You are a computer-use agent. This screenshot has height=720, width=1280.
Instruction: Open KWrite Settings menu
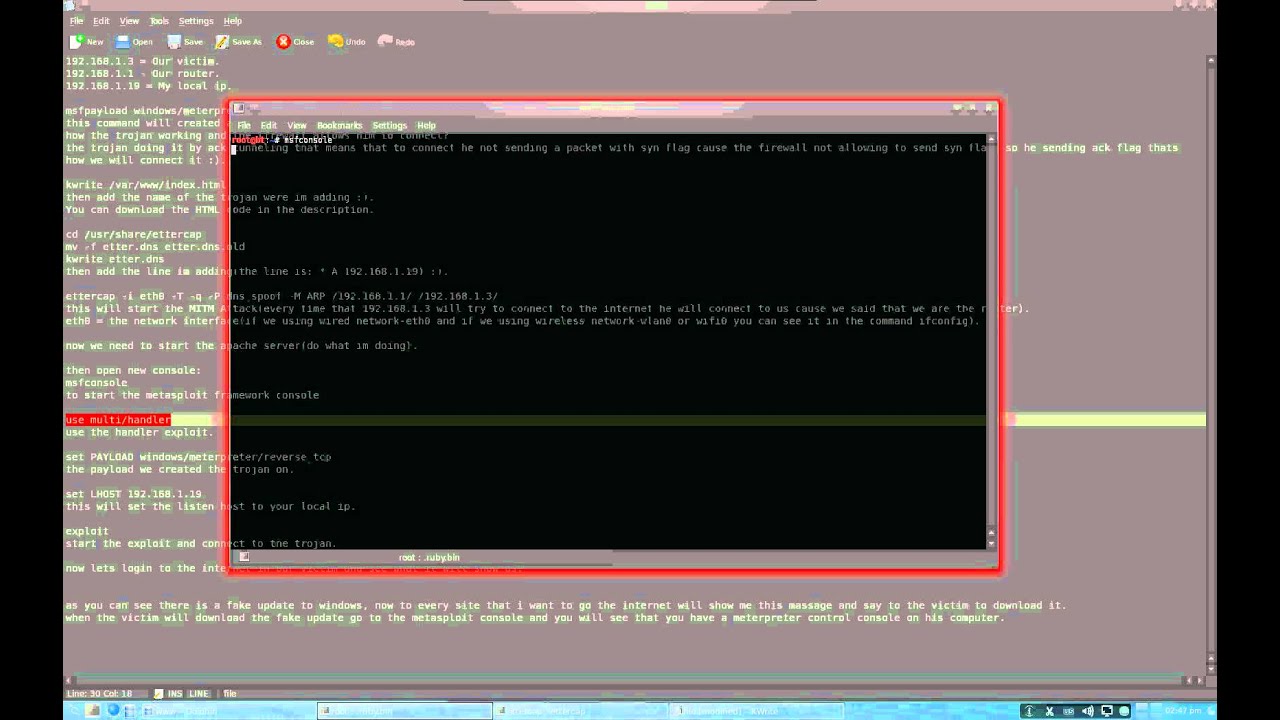pos(196,21)
